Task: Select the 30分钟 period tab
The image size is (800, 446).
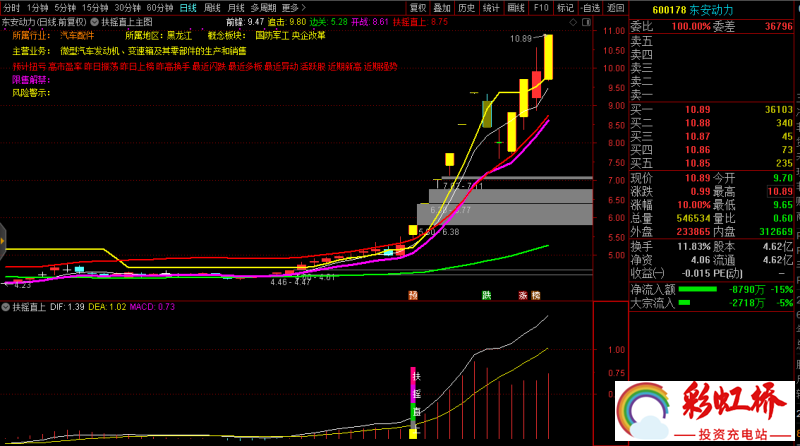Action: coord(127,8)
